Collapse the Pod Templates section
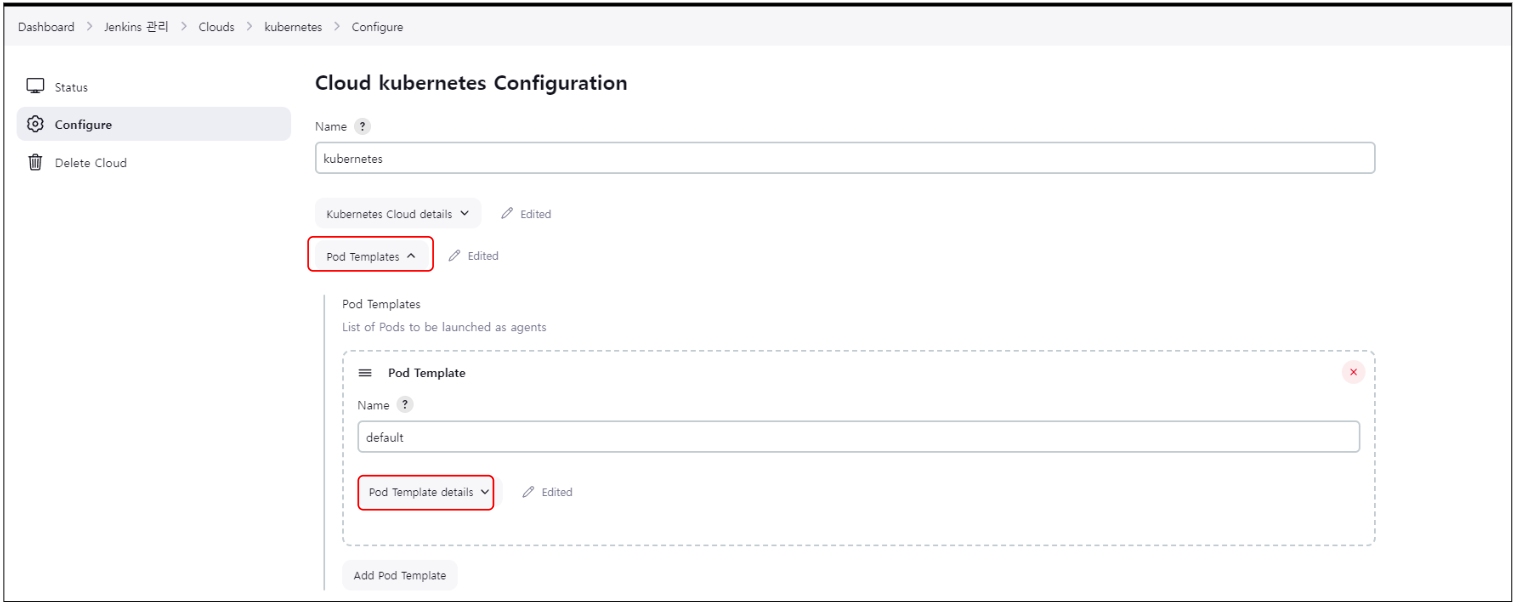The image size is (1514, 604). (371, 256)
